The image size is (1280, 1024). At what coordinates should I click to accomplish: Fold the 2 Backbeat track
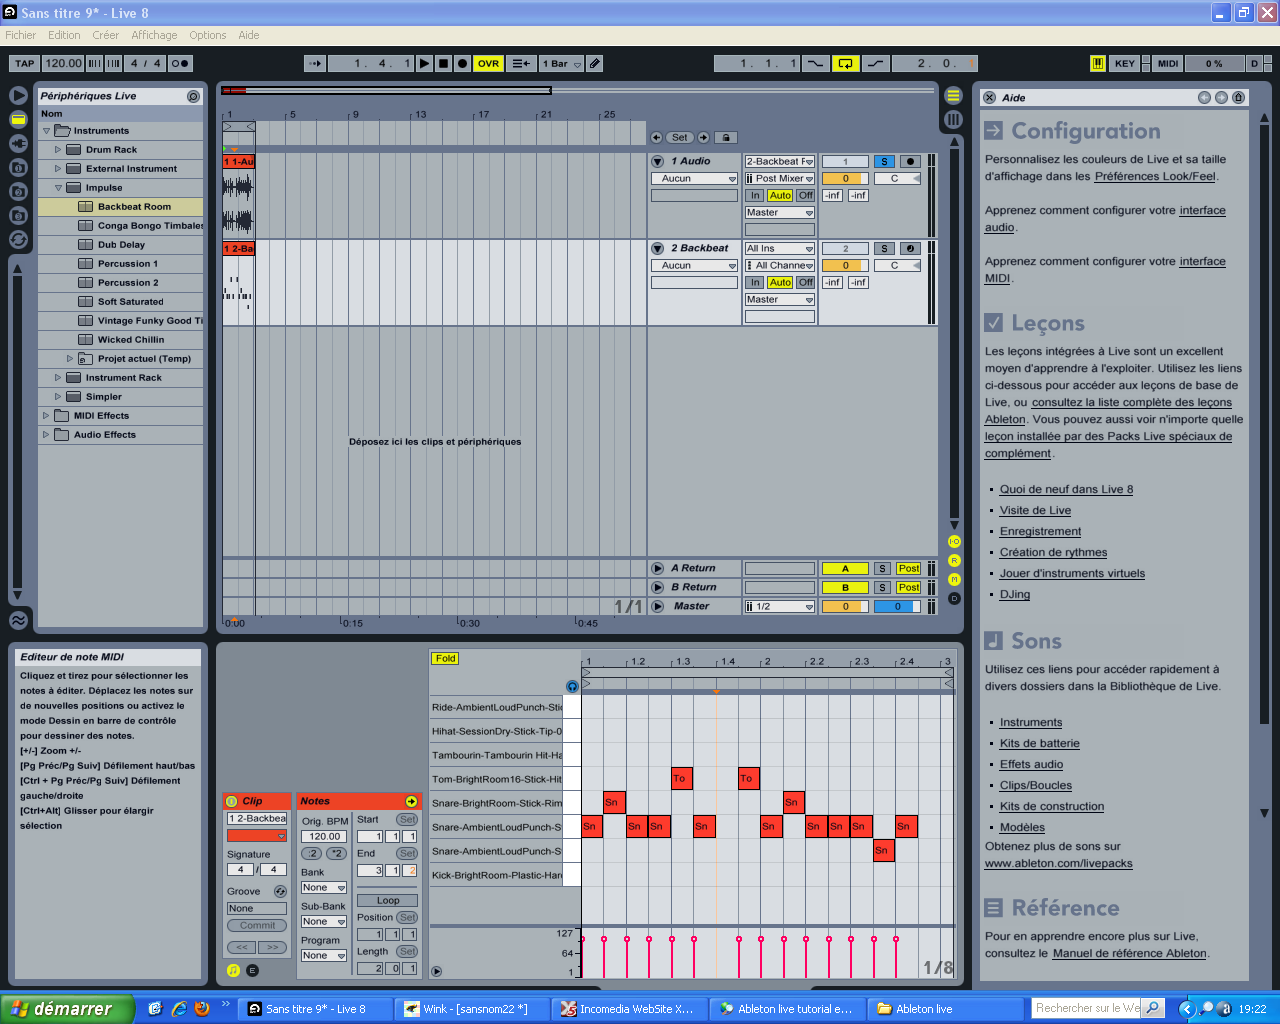click(658, 248)
